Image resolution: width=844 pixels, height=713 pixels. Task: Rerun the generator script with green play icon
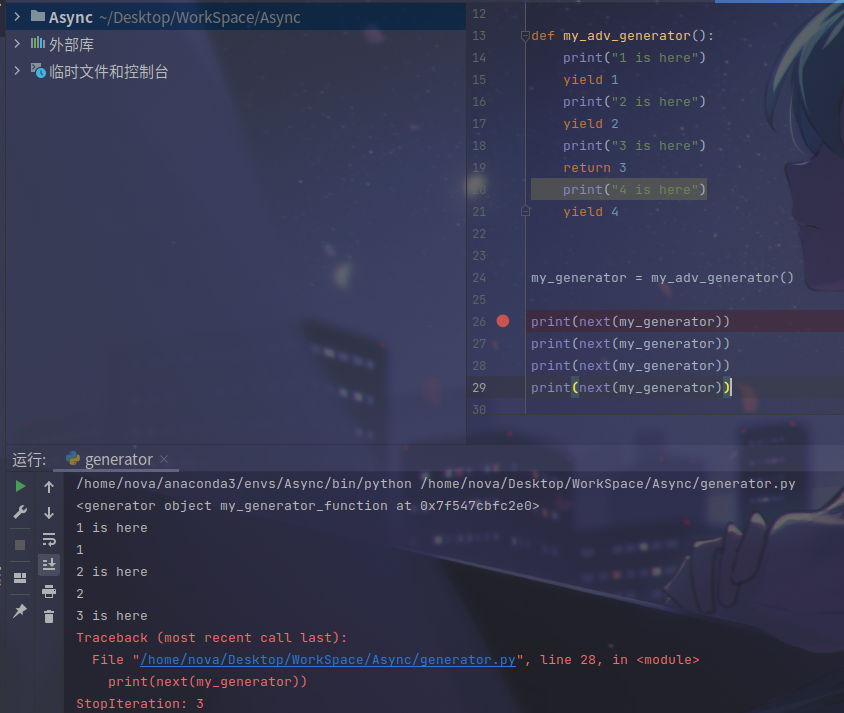coord(20,486)
